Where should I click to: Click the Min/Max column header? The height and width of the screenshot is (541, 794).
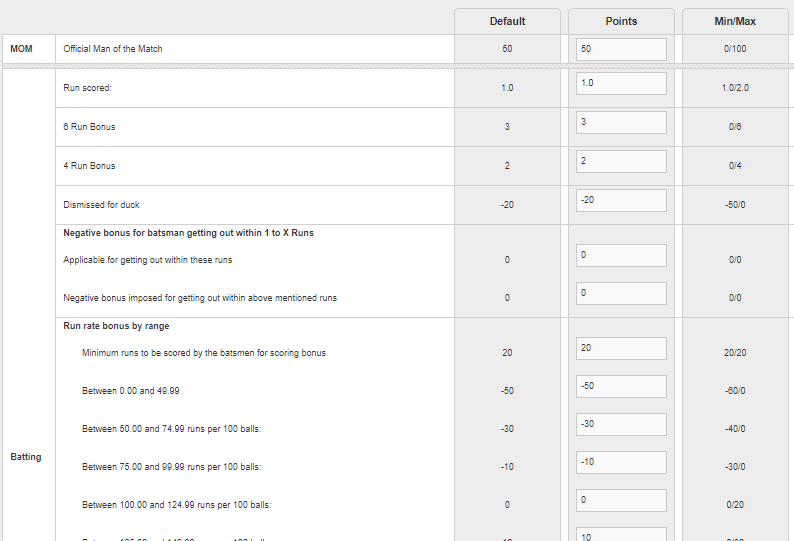pos(735,21)
